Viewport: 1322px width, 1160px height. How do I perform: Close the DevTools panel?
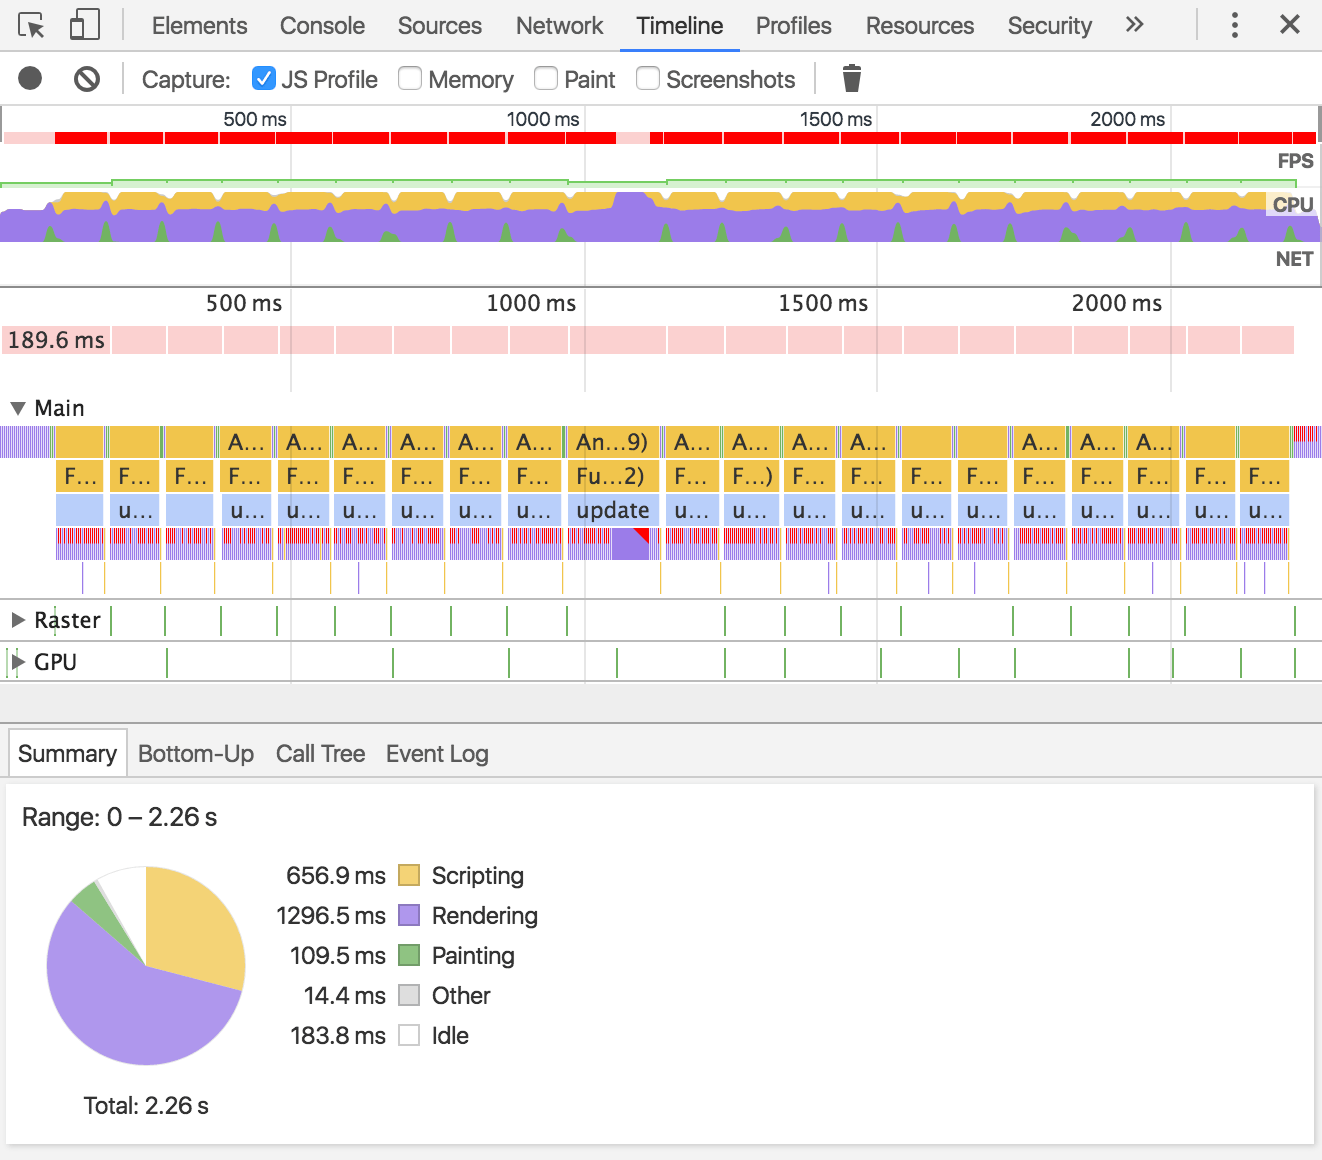point(1290,25)
